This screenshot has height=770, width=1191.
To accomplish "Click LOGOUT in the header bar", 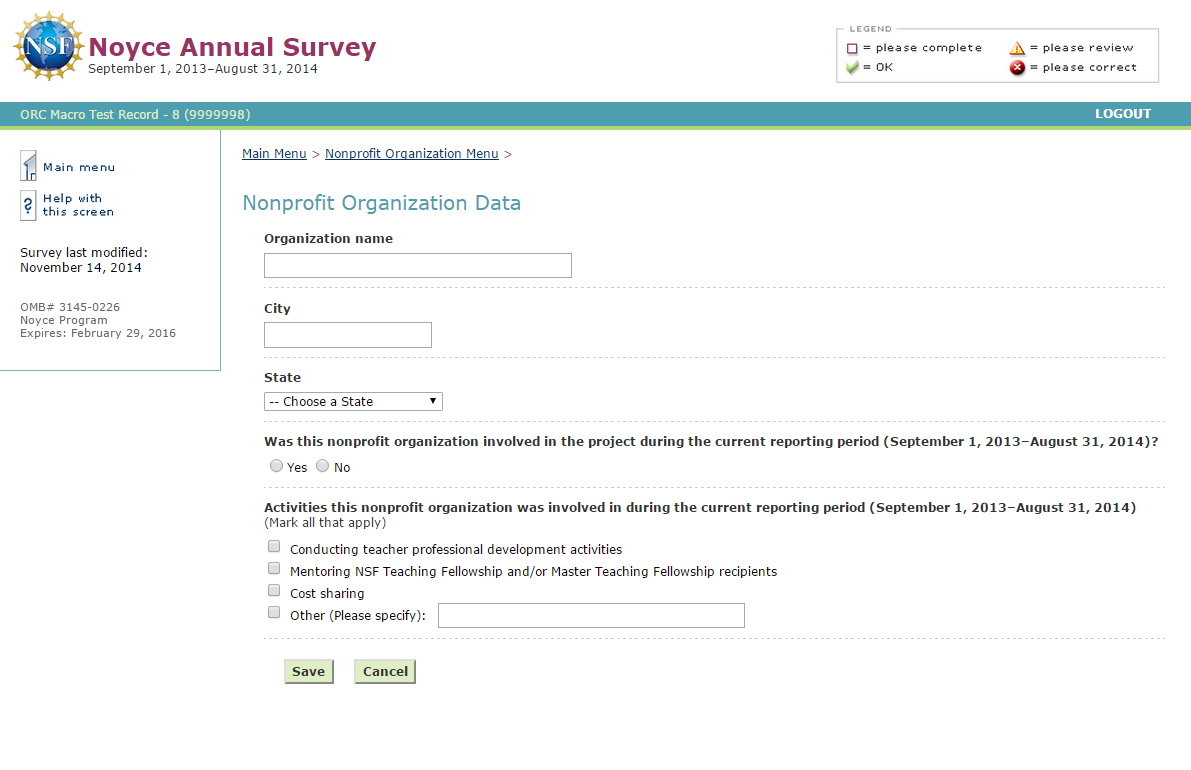I will (x=1122, y=114).
